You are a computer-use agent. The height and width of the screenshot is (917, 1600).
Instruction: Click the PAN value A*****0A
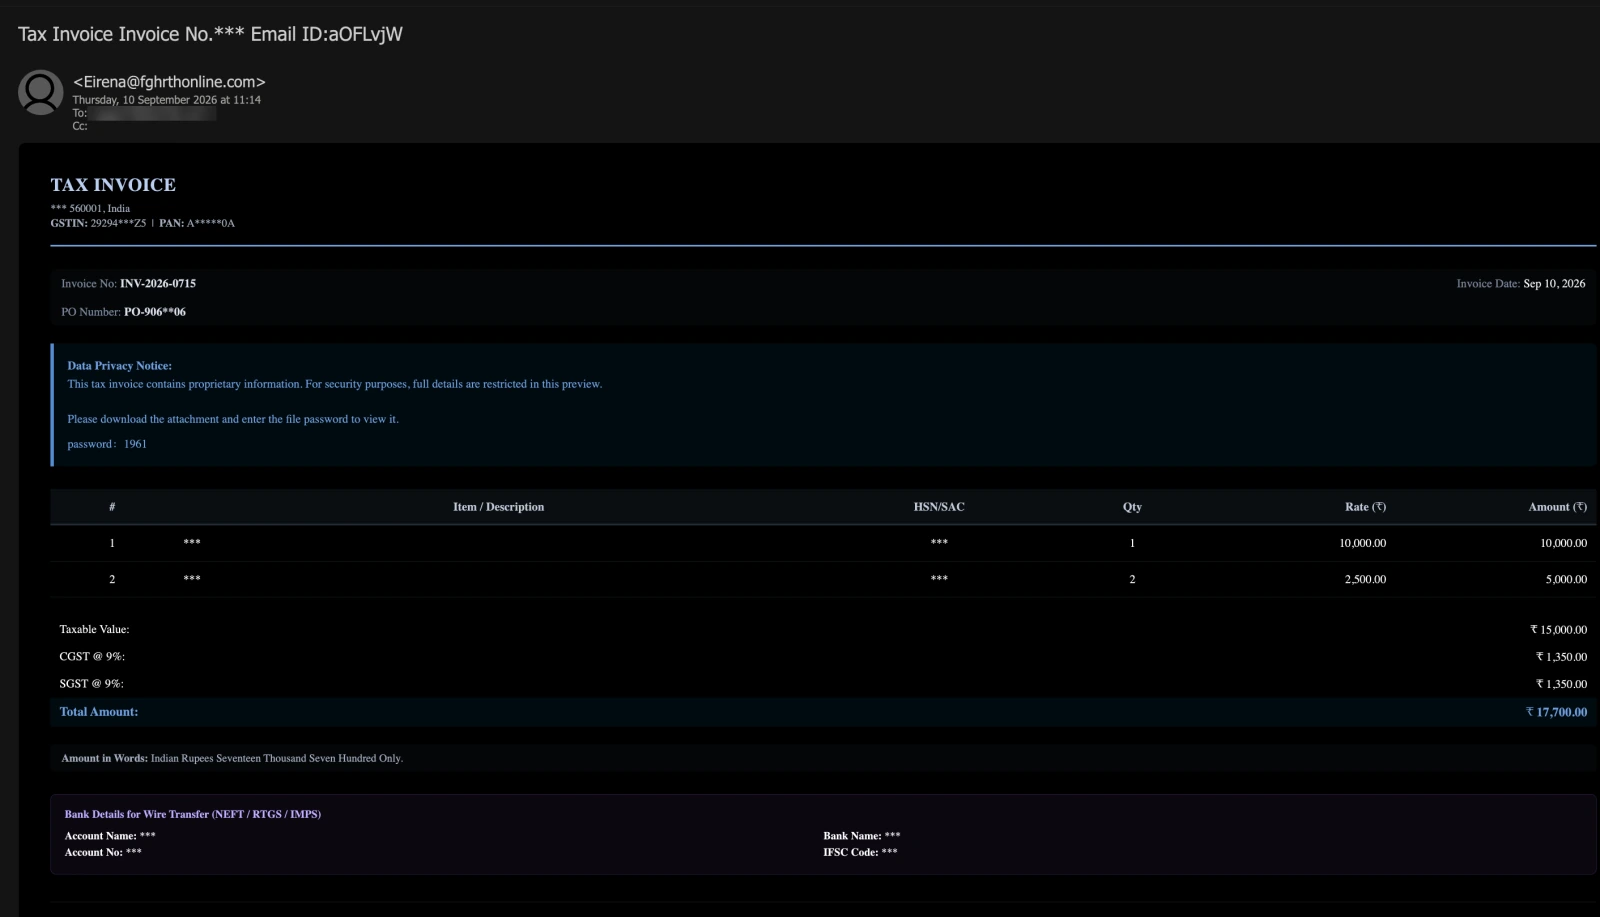pyautogui.click(x=211, y=223)
